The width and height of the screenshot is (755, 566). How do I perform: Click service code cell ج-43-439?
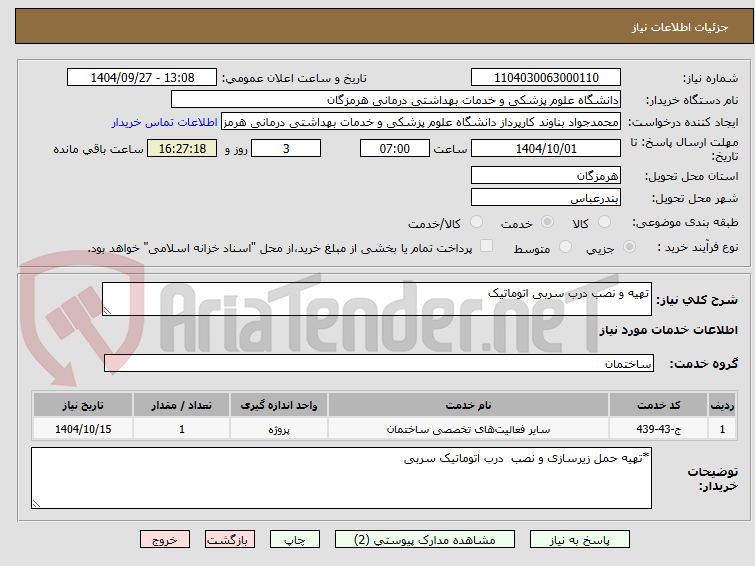click(658, 429)
